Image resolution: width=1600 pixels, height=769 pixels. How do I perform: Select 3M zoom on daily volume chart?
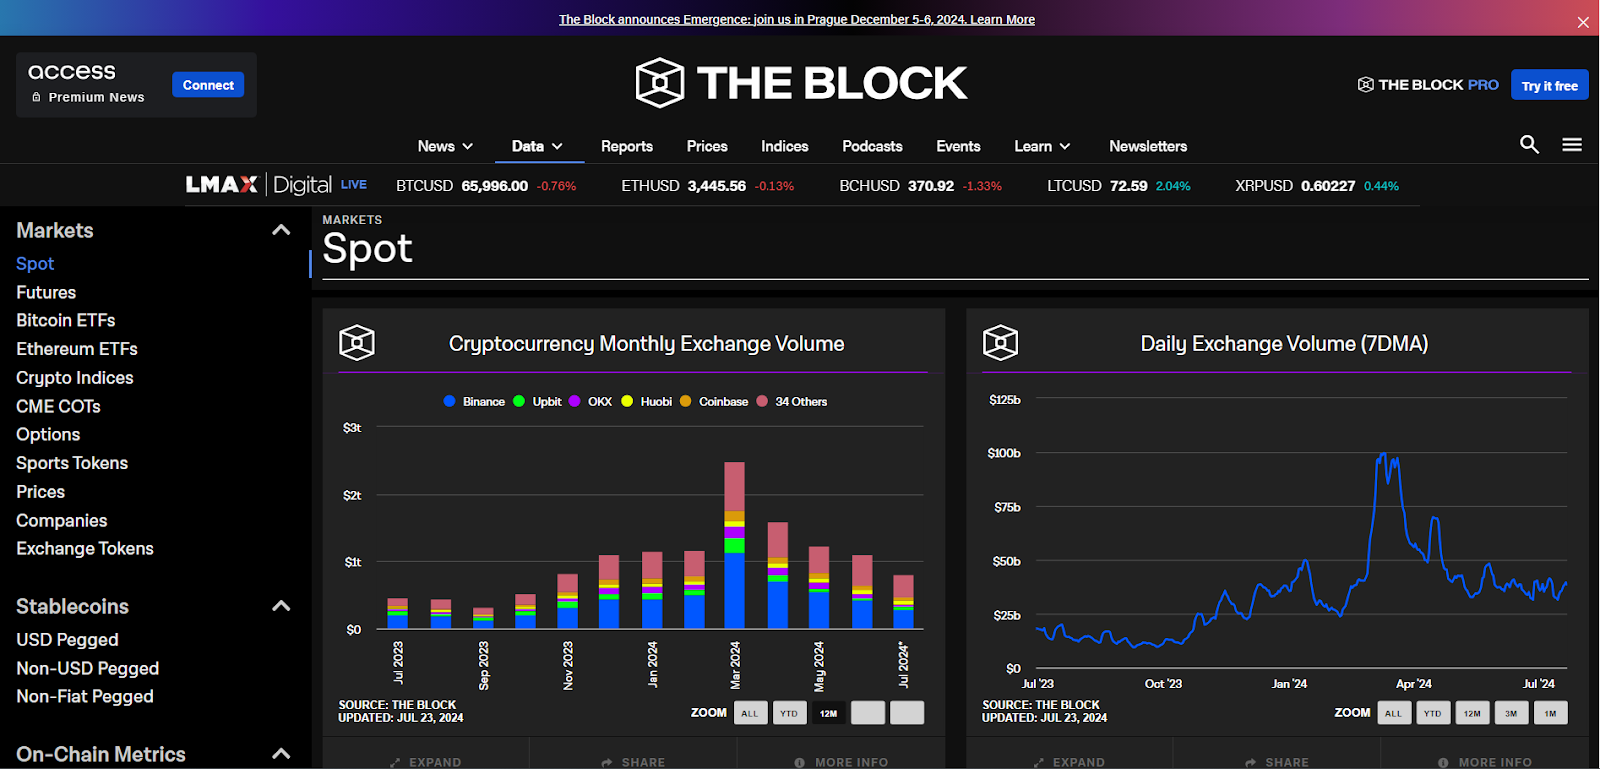1511,713
